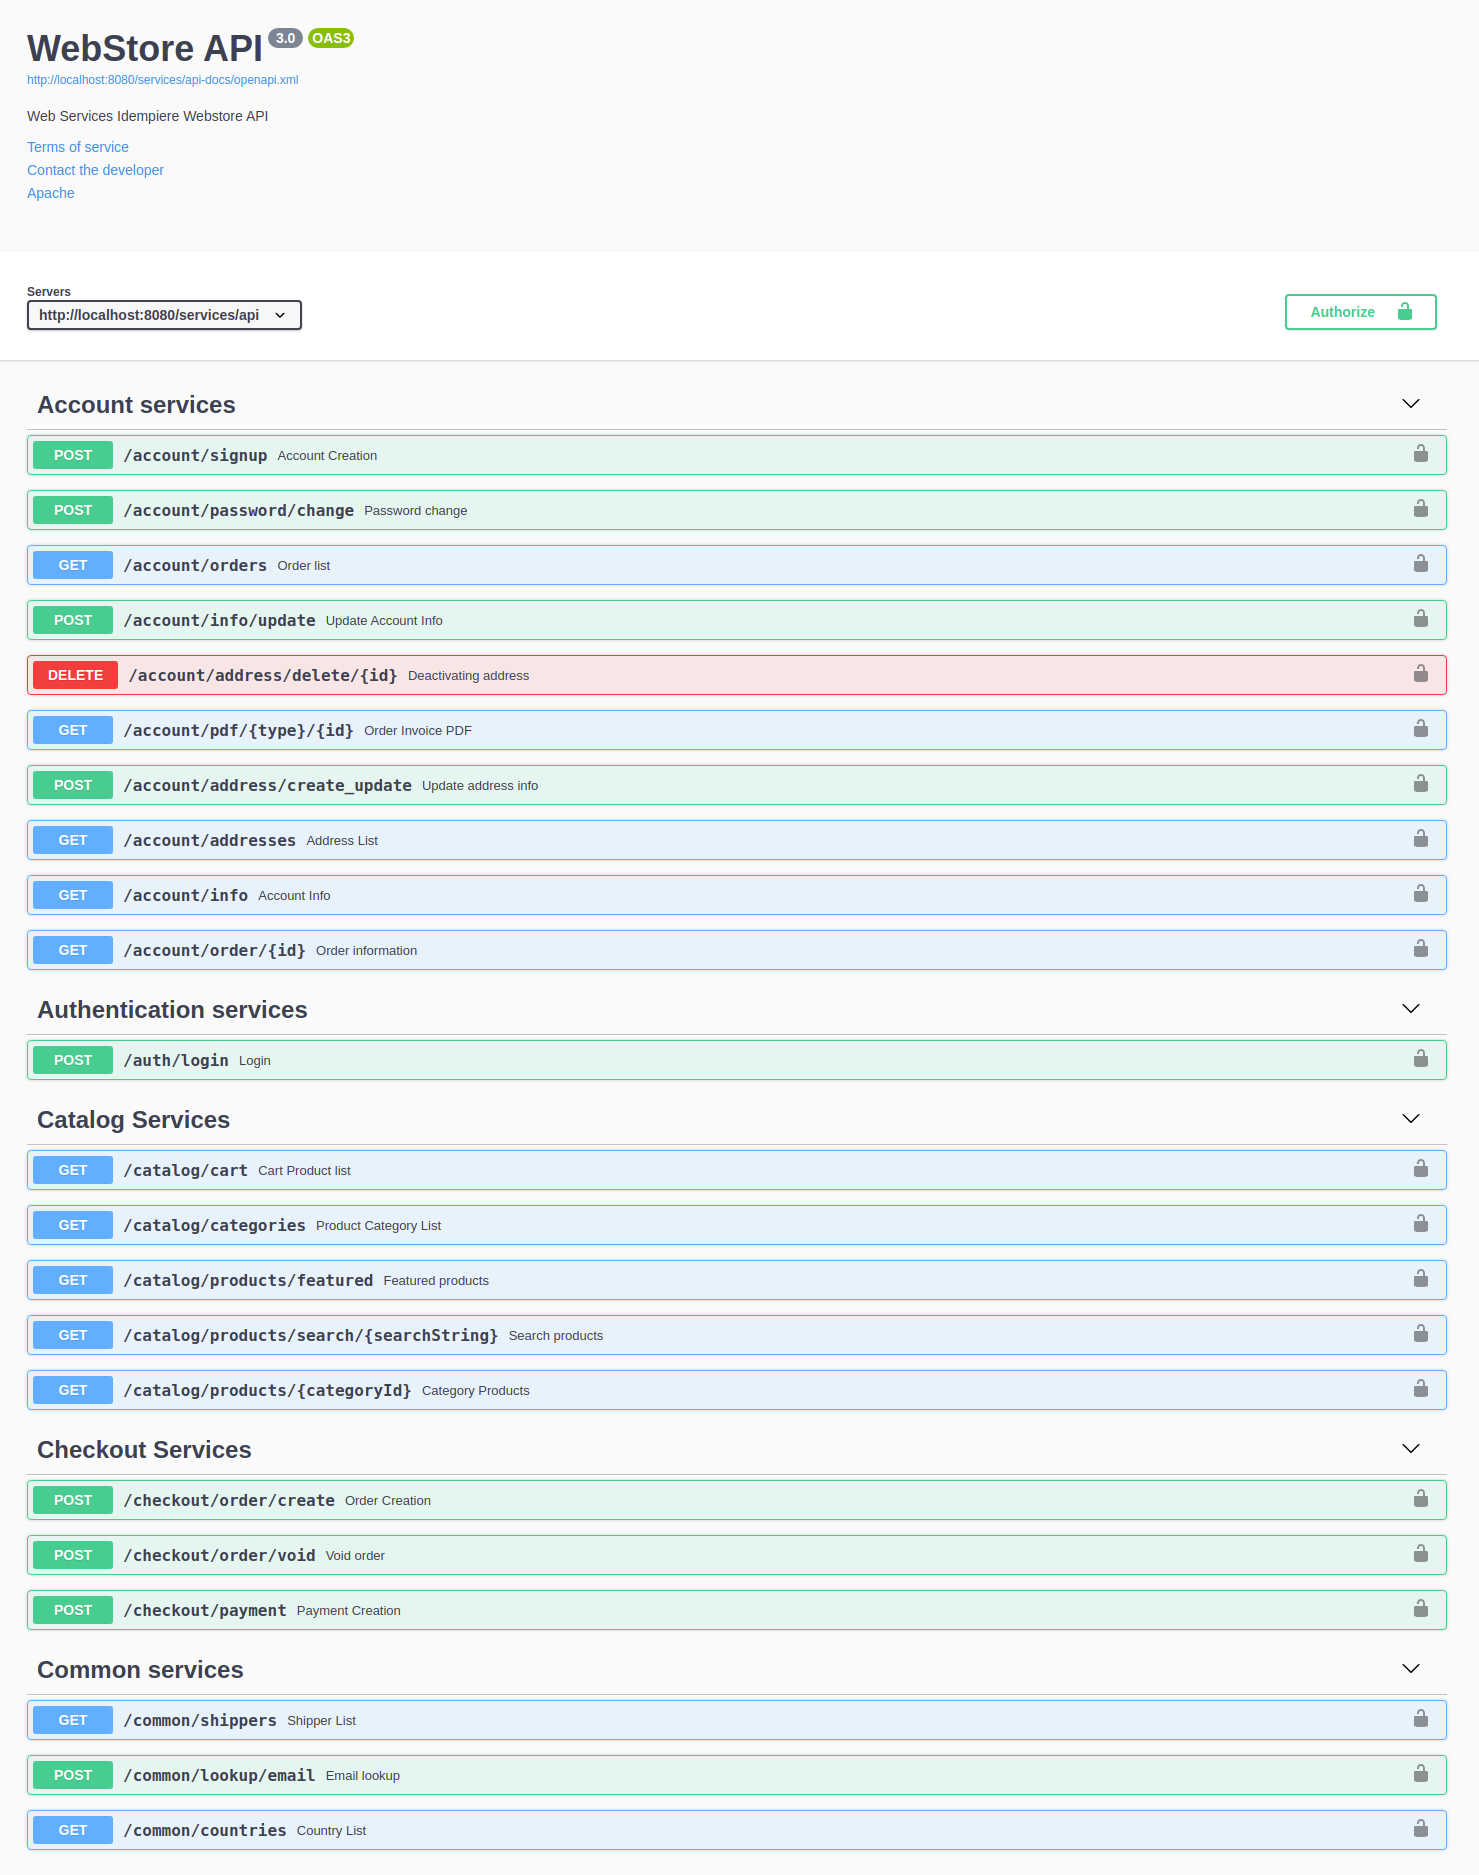
Task: Collapse the Account services section
Action: (1410, 404)
